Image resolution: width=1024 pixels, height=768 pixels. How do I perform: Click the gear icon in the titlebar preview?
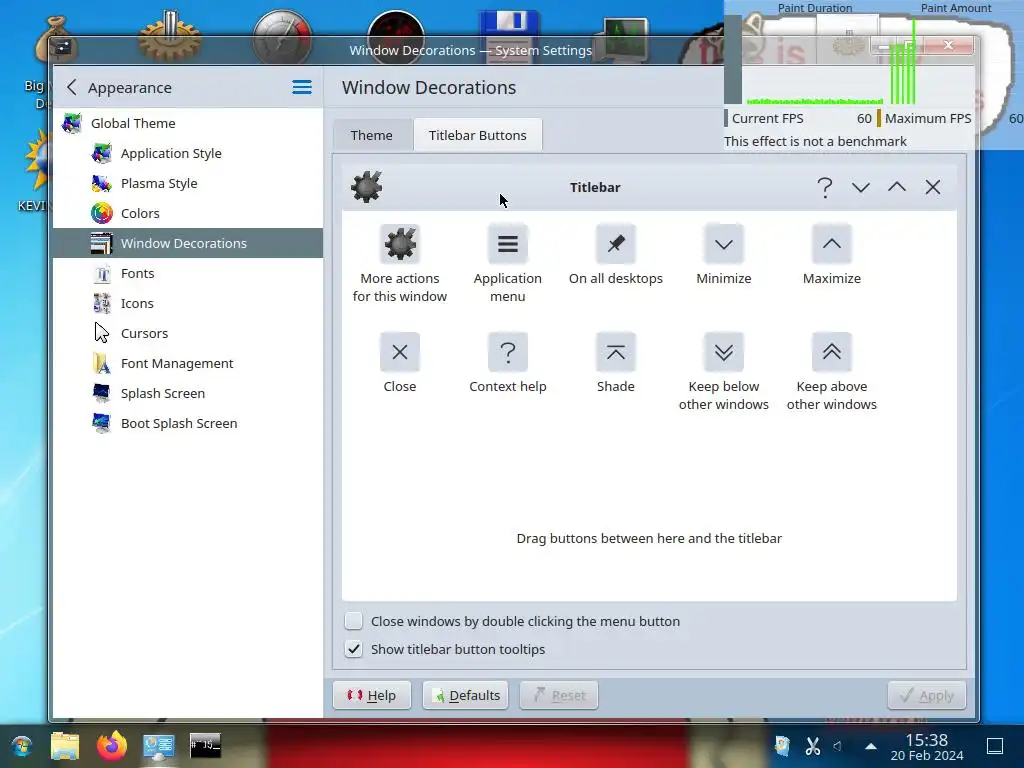(366, 187)
